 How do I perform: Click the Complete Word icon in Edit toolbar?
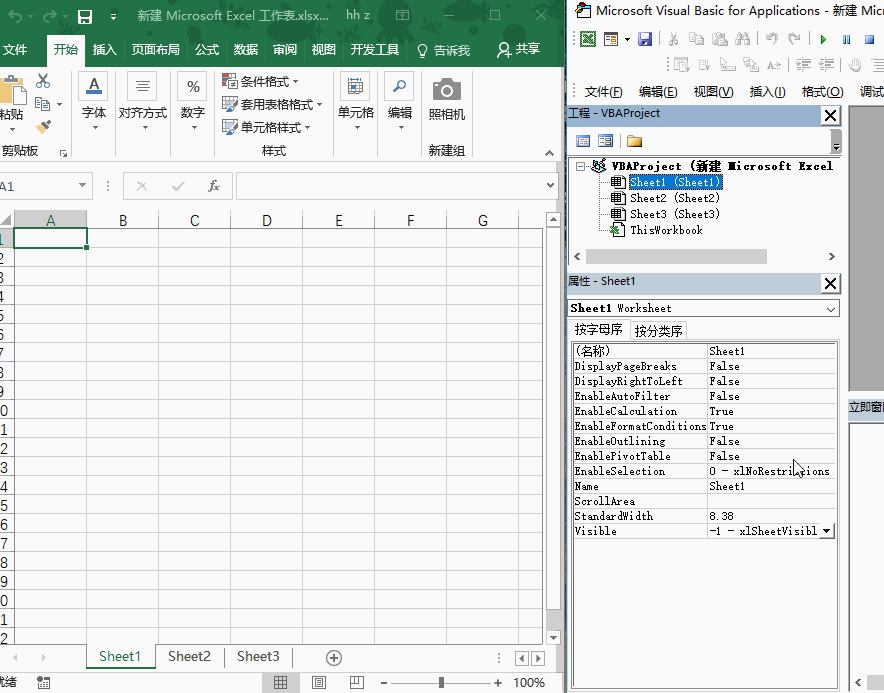coord(774,65)
